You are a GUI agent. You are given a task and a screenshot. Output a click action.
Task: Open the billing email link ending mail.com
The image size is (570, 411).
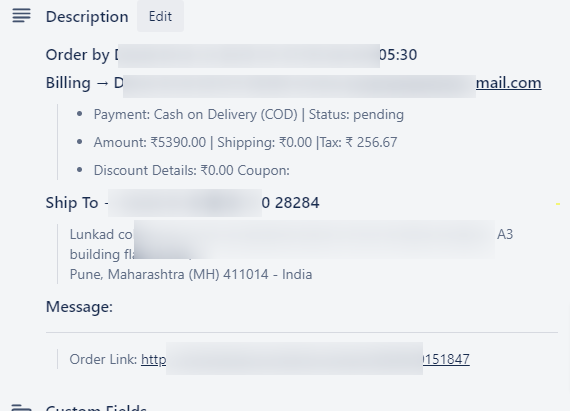[509, 83]
